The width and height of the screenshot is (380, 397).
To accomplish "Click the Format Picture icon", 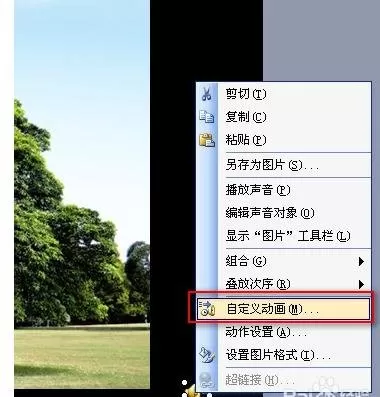I will click(x=207, y=355).
